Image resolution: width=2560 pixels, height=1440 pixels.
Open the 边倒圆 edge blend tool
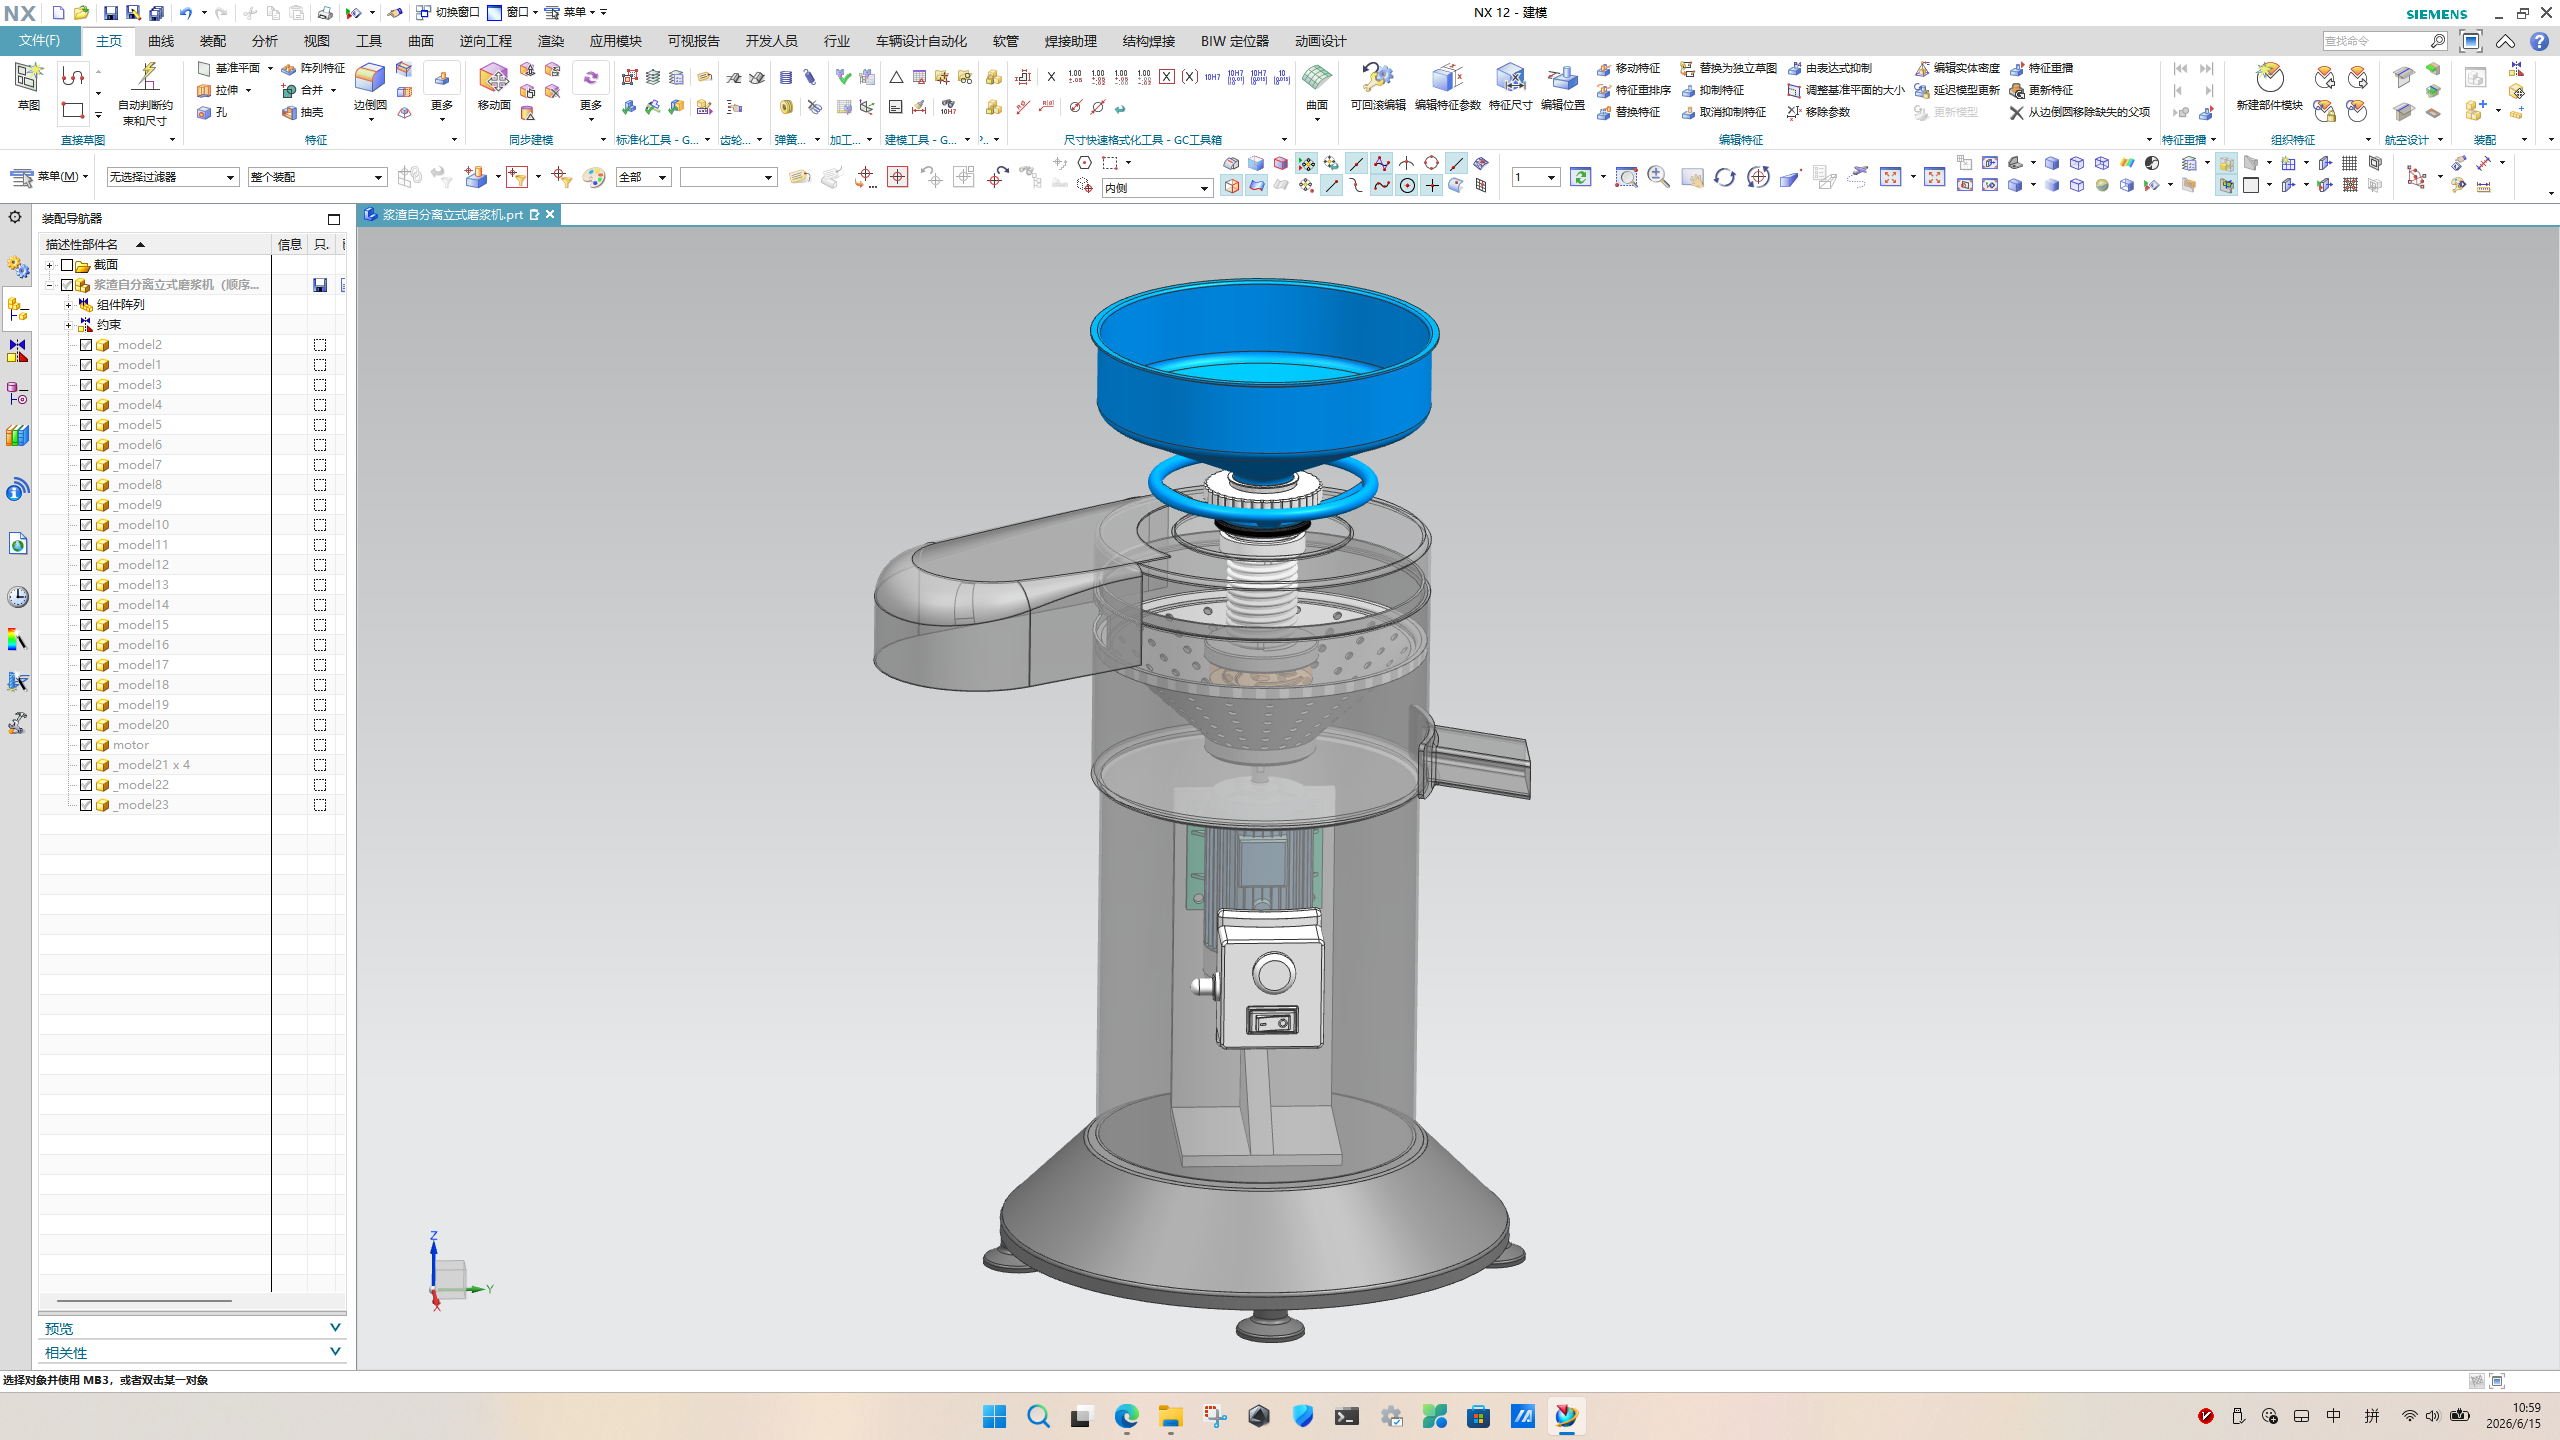[370, 78]
